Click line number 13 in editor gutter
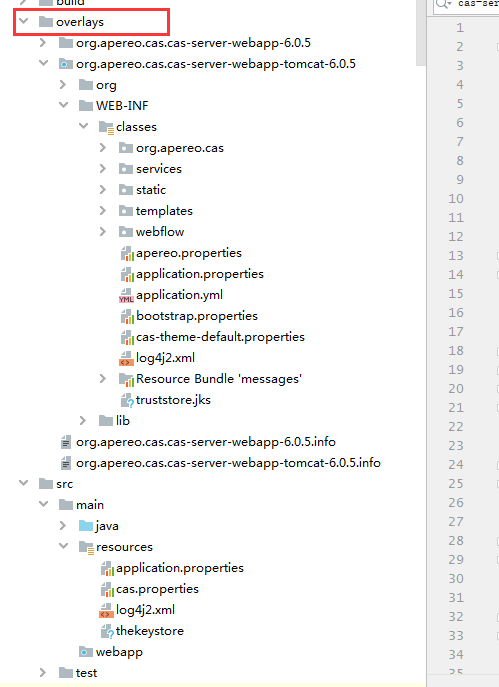The width and height of the screenshot is (499, 687). coord(456,255)
